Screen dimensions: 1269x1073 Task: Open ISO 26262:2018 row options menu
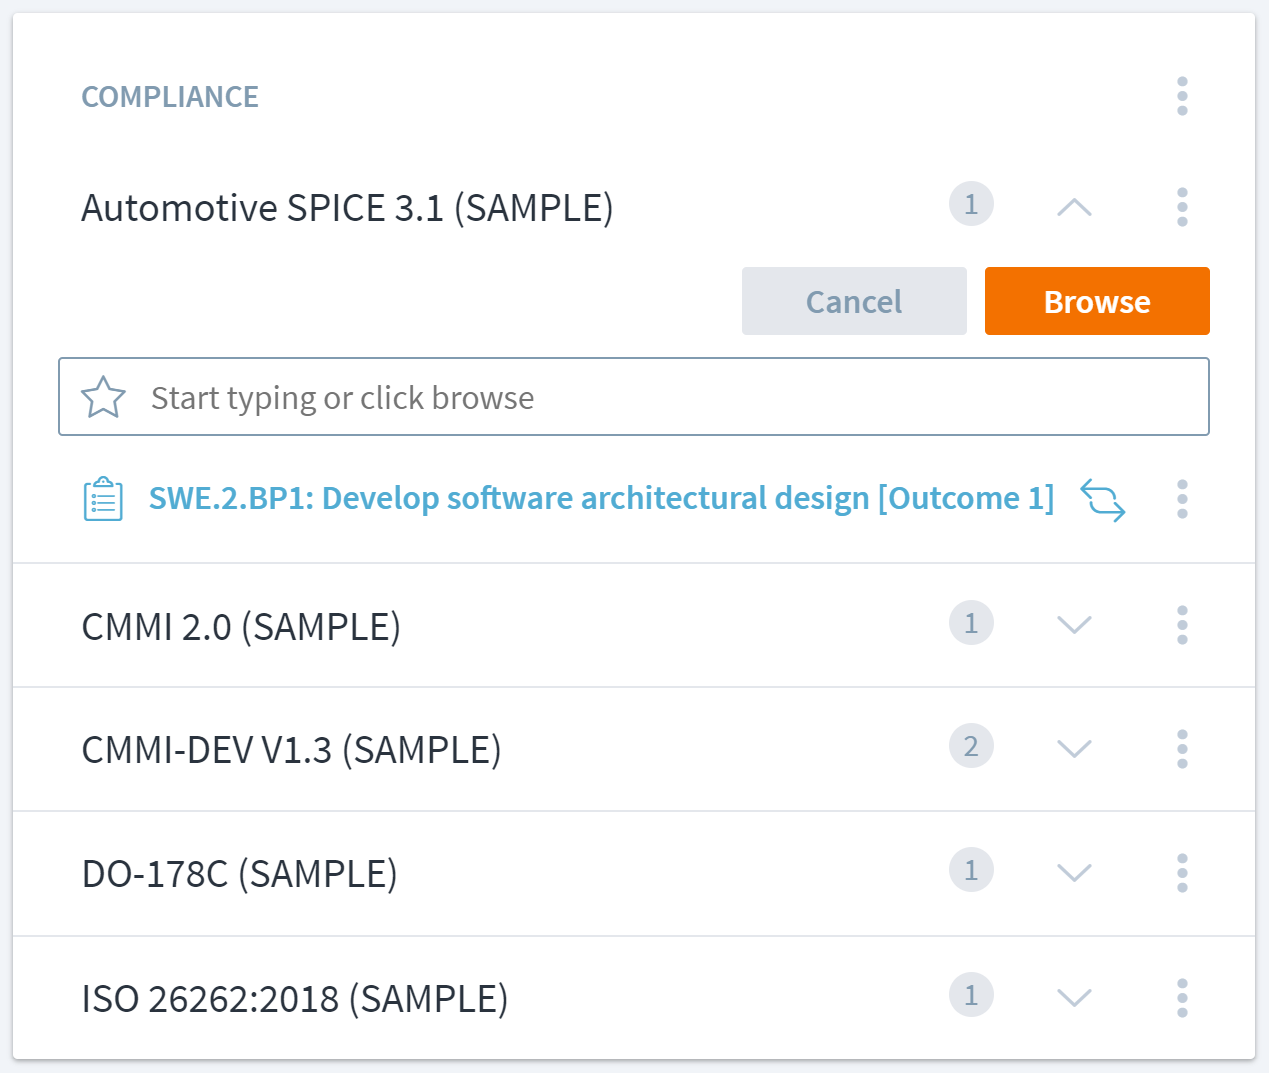point(1182,997)
